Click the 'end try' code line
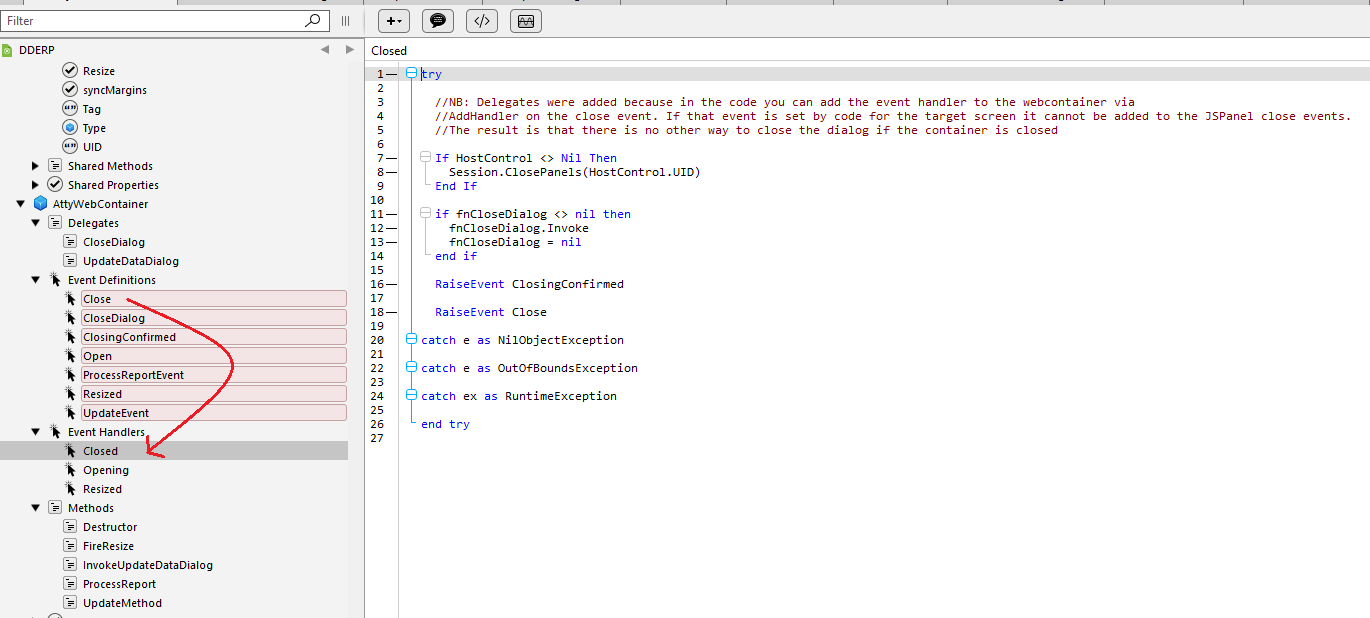This screenshot has height=618, width=1370. pyautogui.click(x=445, y=424)
